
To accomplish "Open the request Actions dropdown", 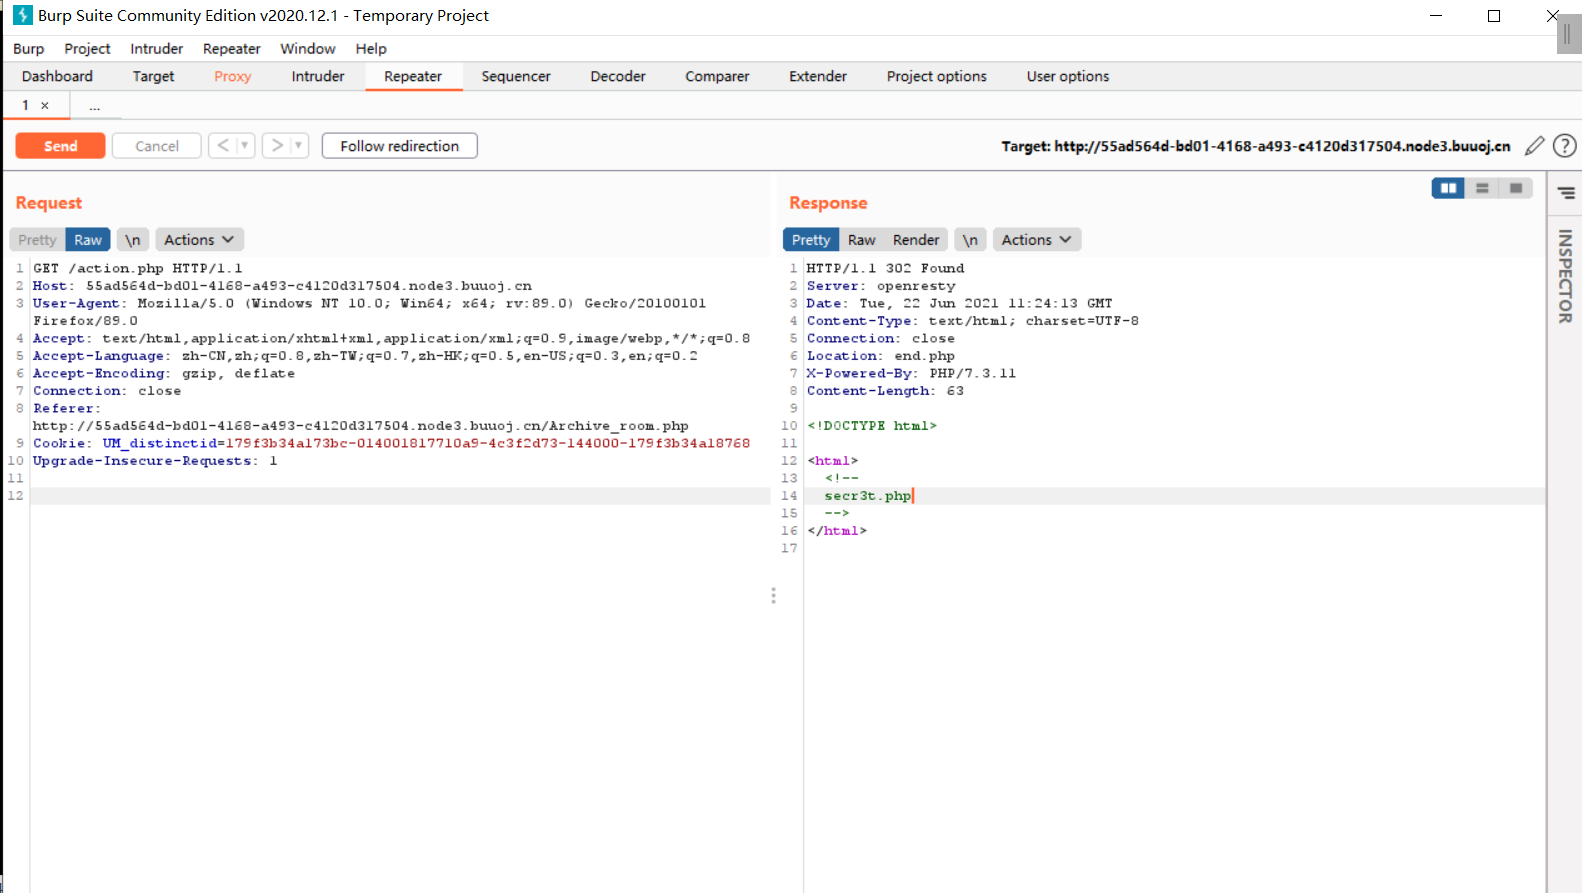I will [x=199, y=240].
